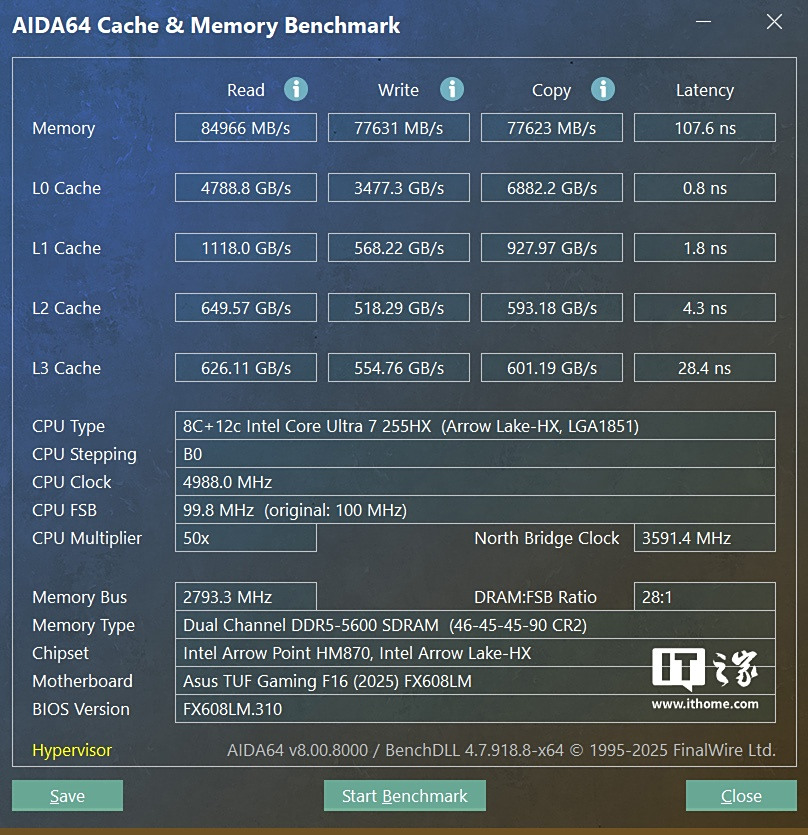808x835 pixels.
Task: Select L3 Cache Copy 601.19 GB/s
Action: [552, 367]
